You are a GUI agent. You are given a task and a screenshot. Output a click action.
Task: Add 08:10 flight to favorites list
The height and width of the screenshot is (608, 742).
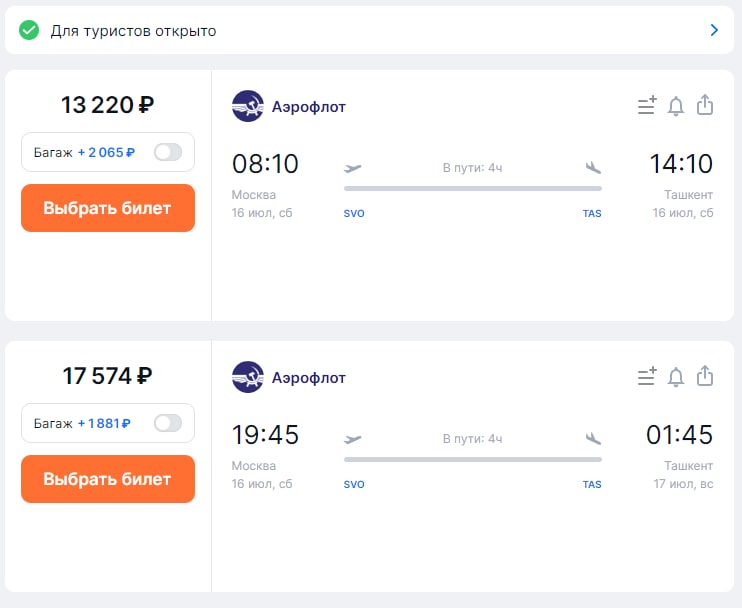click(x=647, y=106)
